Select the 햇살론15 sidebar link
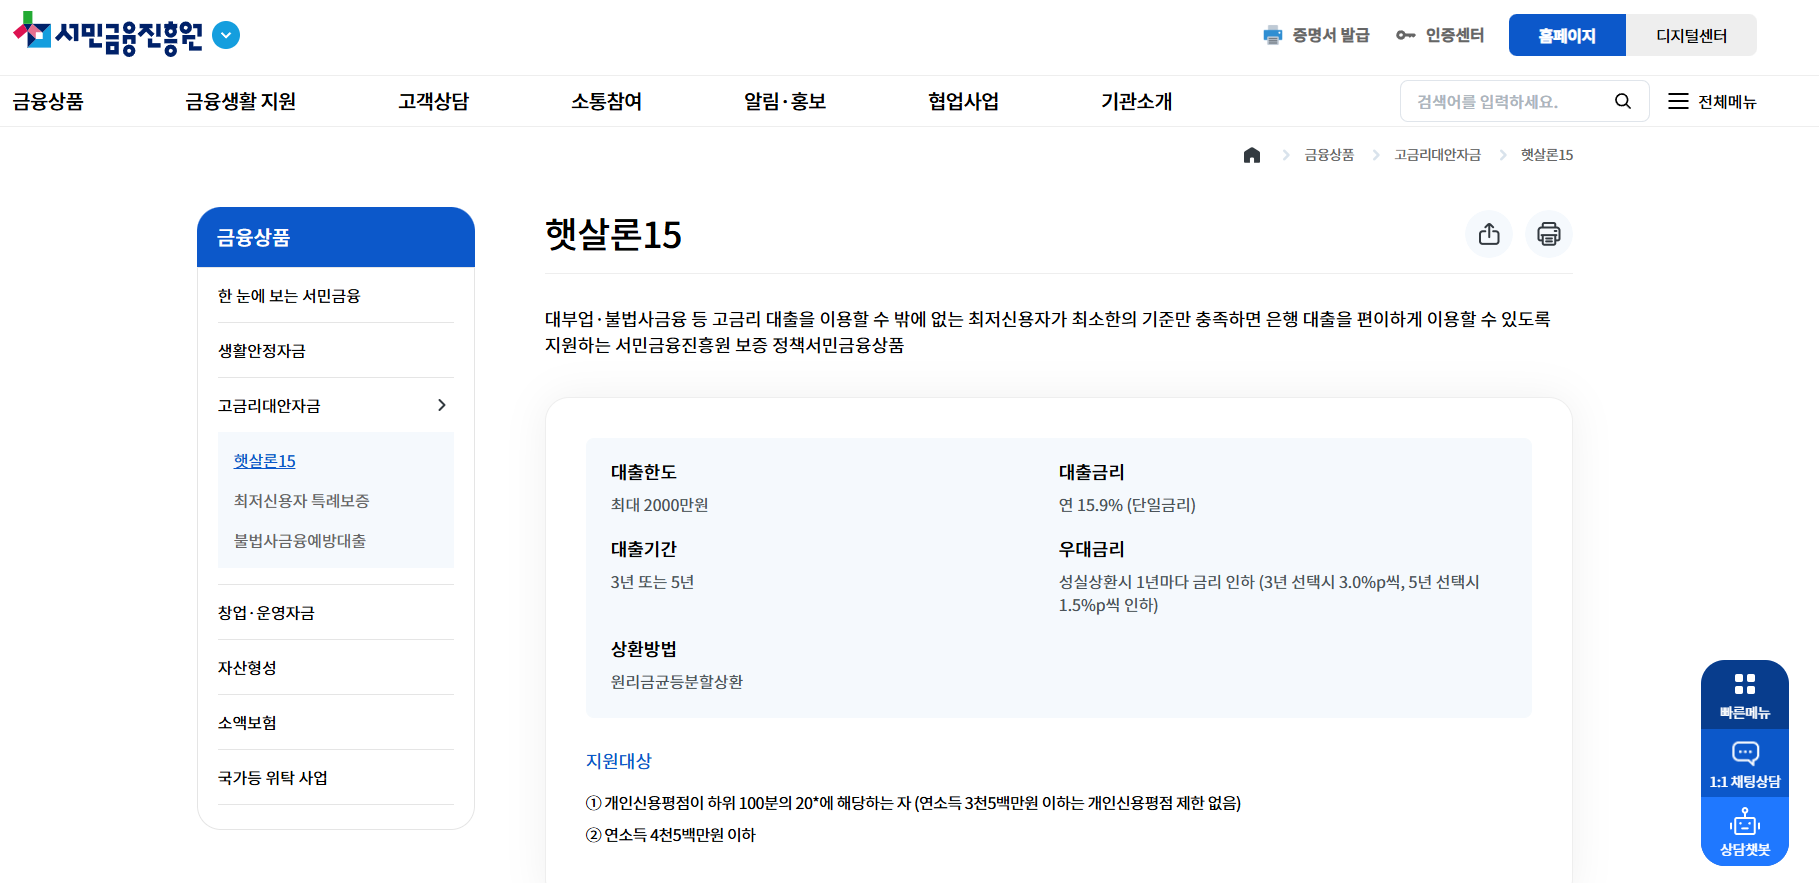 pos(265,461)
